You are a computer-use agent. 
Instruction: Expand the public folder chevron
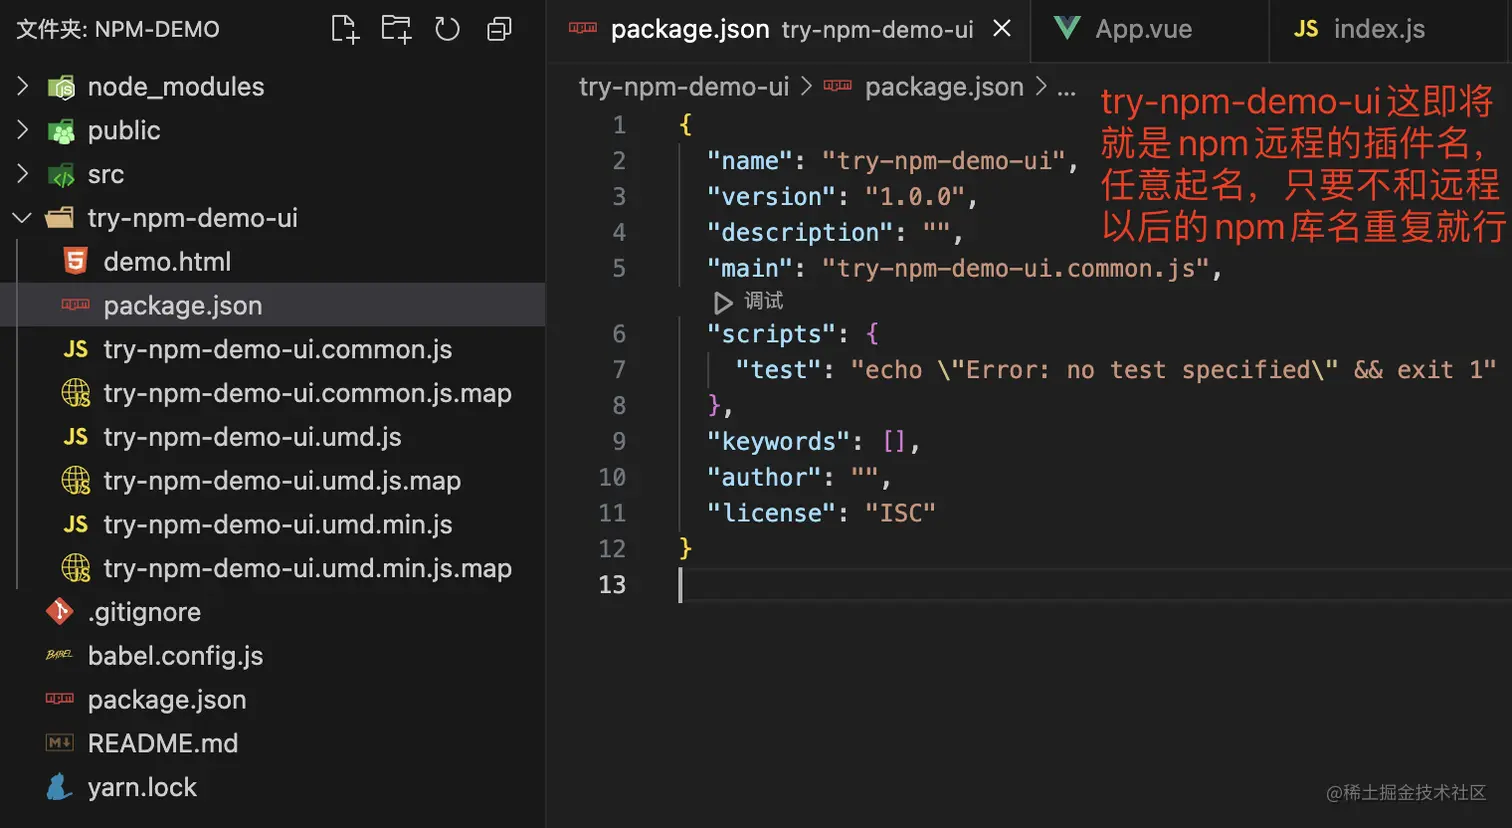22,131
